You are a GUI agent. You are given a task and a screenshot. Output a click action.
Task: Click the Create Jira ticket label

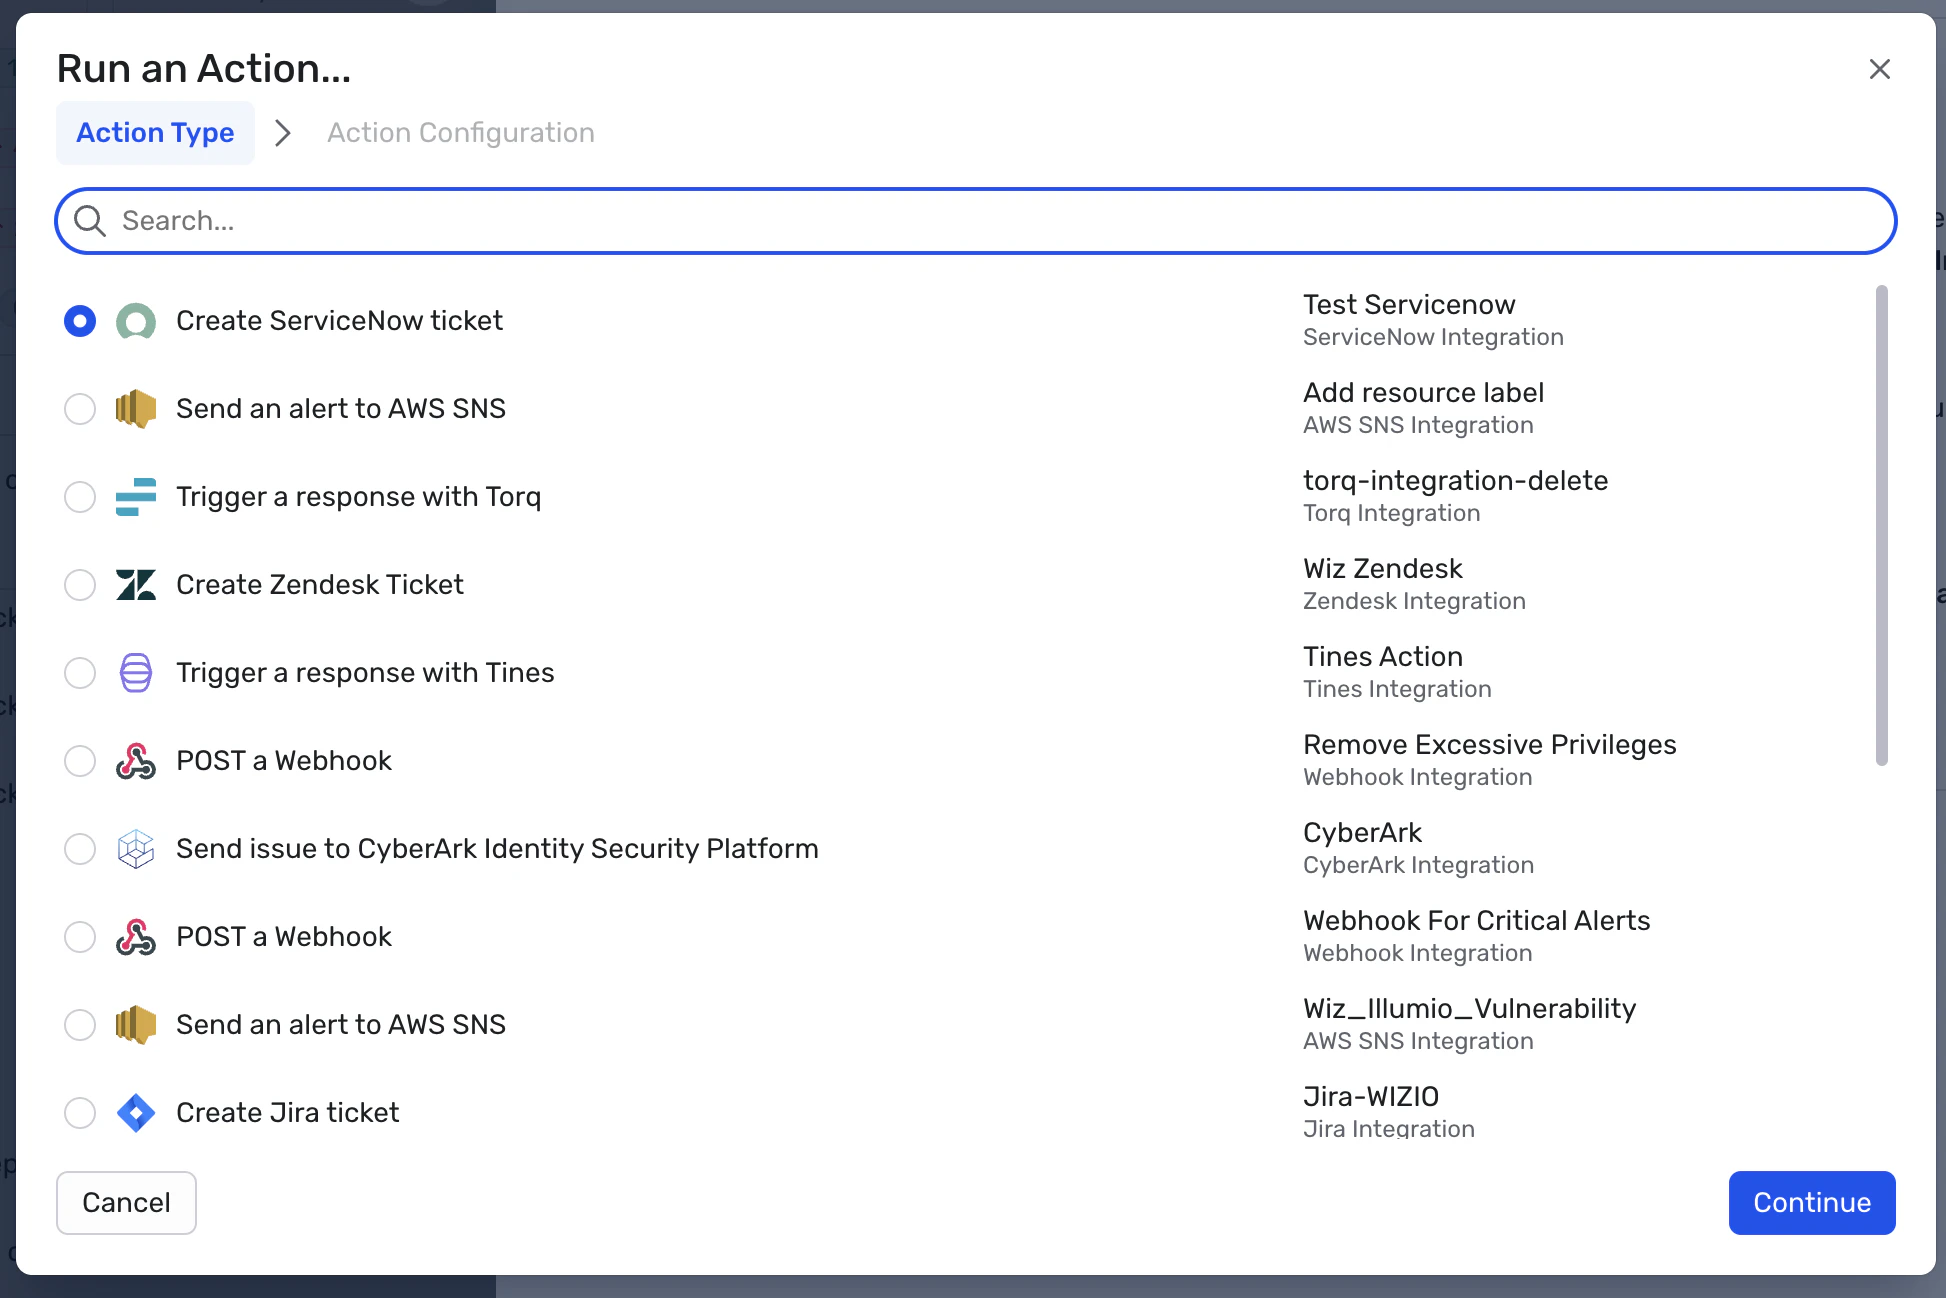[288, 1113]
